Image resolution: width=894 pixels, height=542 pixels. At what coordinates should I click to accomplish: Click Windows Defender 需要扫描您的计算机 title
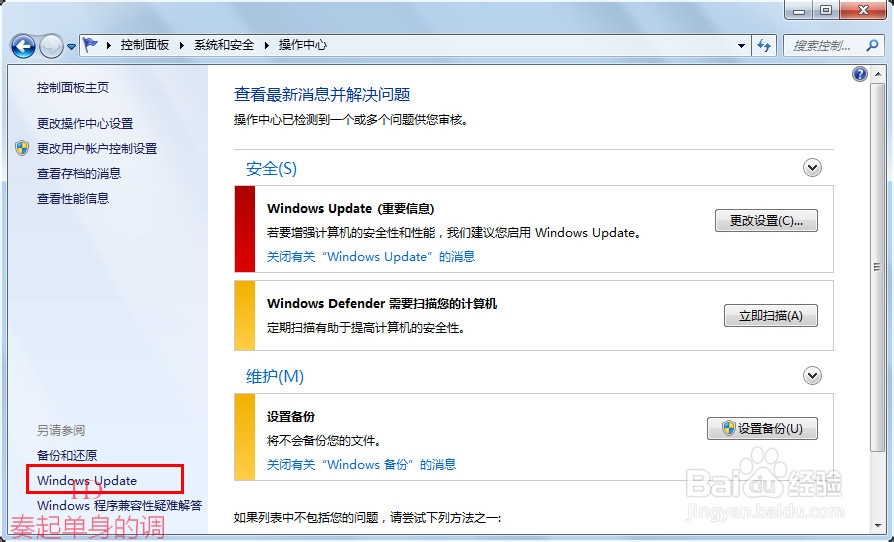[382, 303]
